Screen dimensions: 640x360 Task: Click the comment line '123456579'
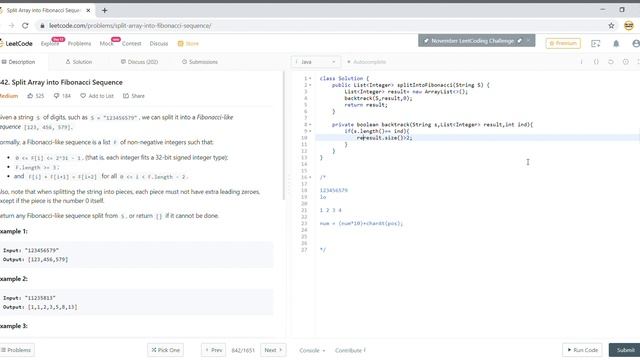coord(334,190)
